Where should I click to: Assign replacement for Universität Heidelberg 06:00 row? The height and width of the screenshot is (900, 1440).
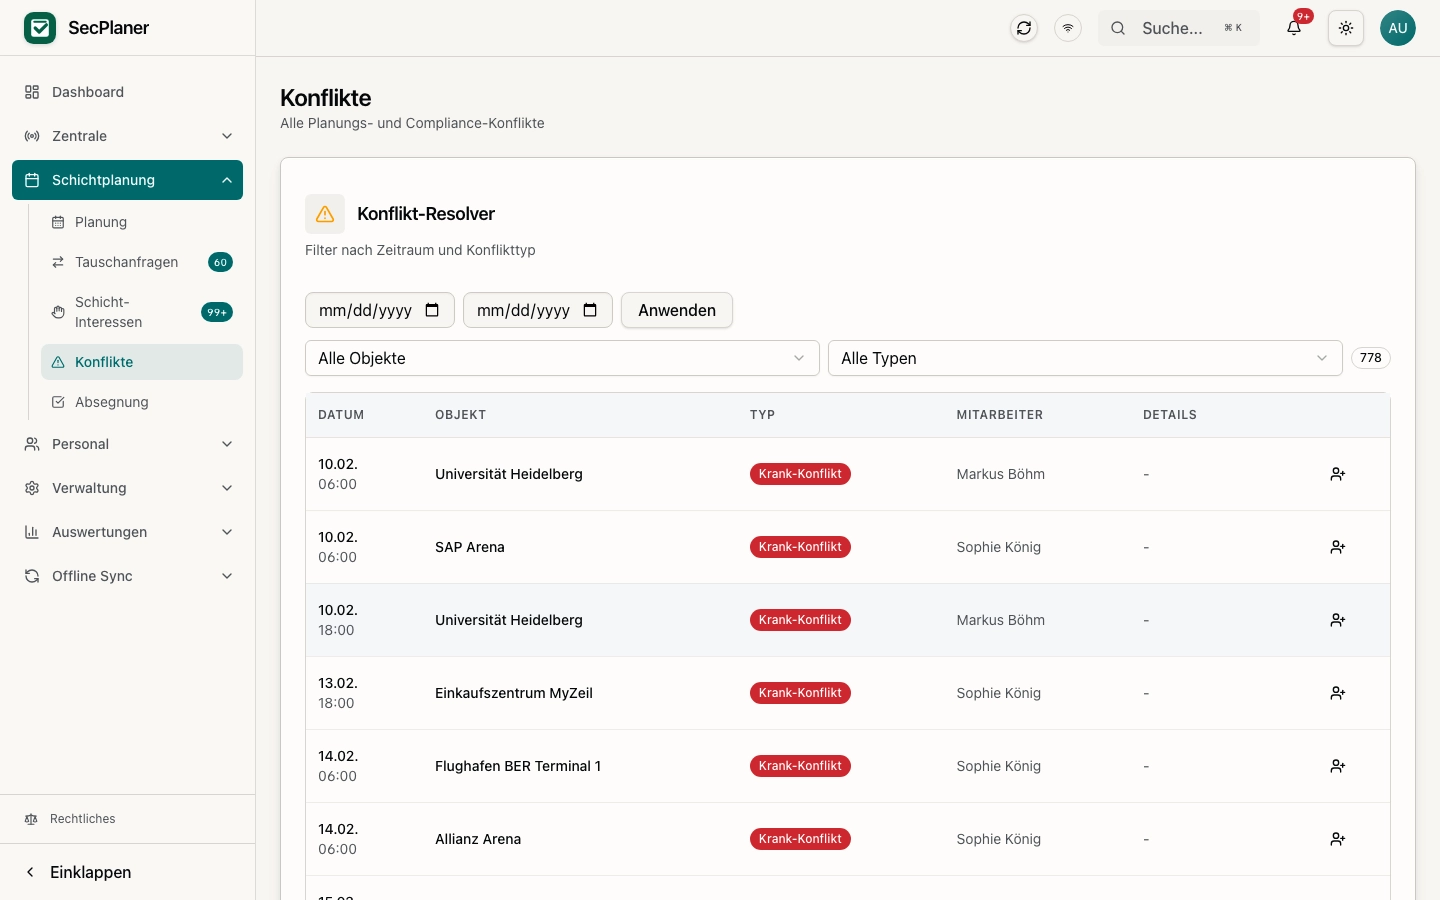[x=1337, y=474]
